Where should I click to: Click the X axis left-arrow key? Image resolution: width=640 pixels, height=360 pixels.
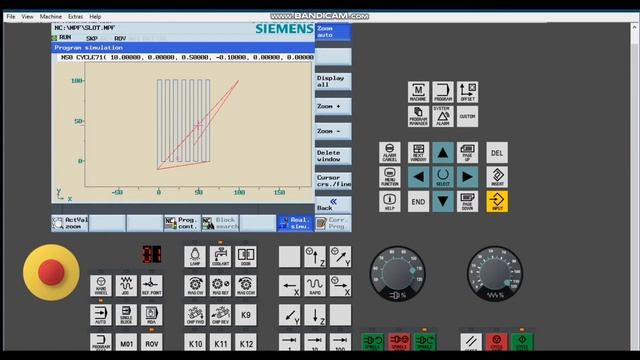[x=289, y=285]
